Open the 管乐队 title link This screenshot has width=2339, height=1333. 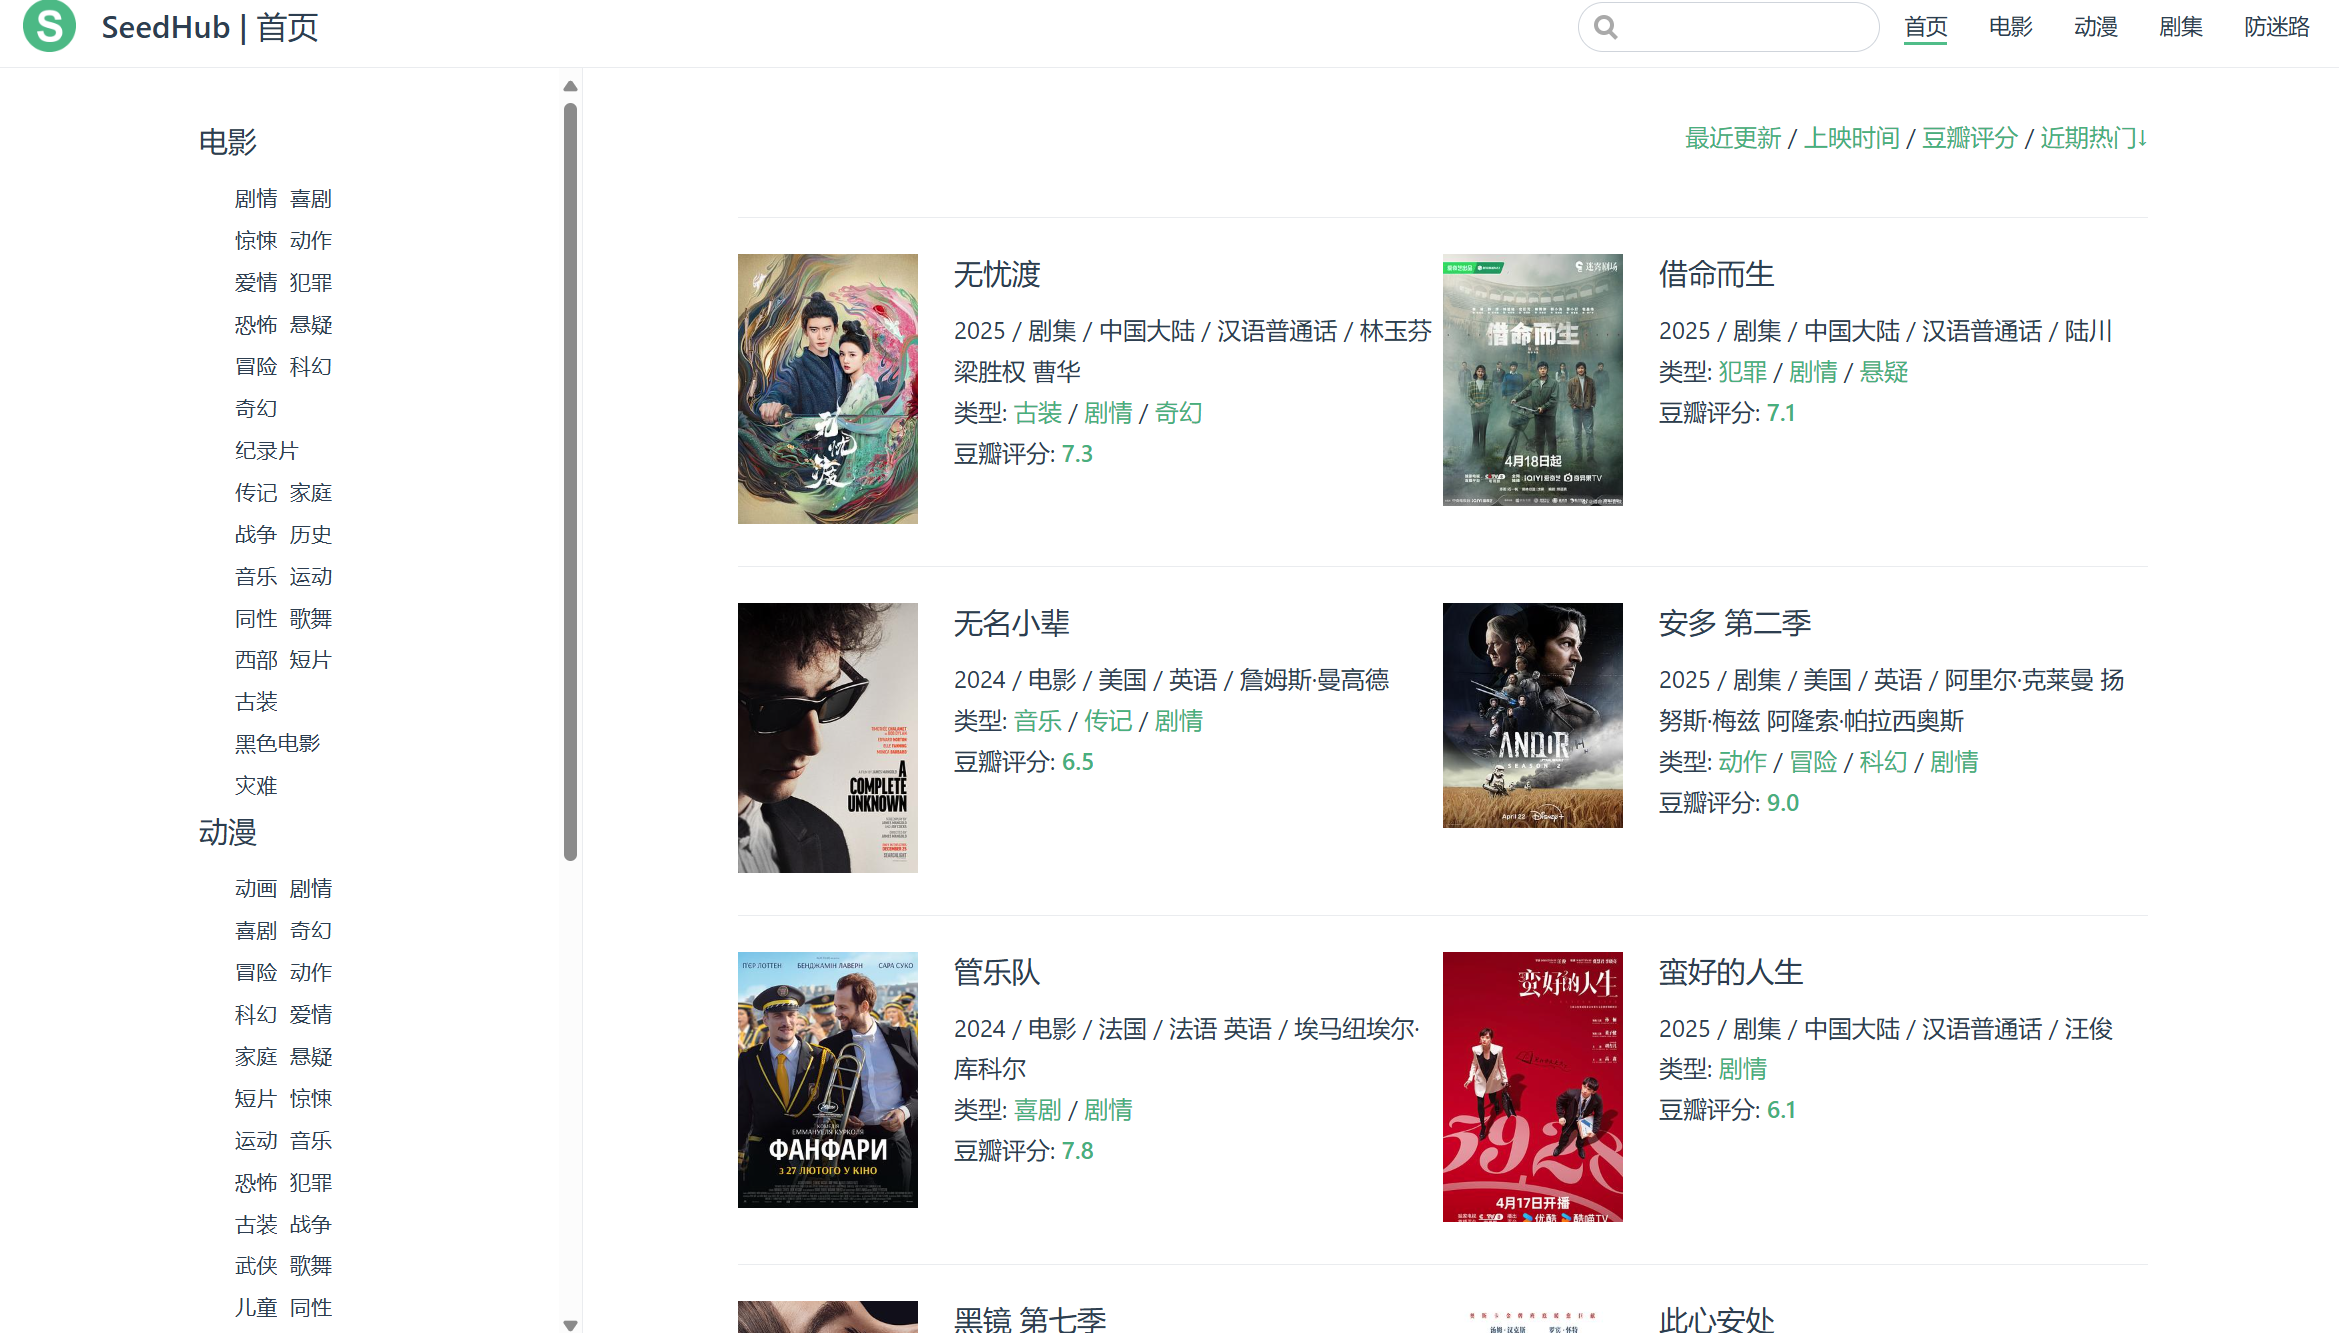coord(997,972)
